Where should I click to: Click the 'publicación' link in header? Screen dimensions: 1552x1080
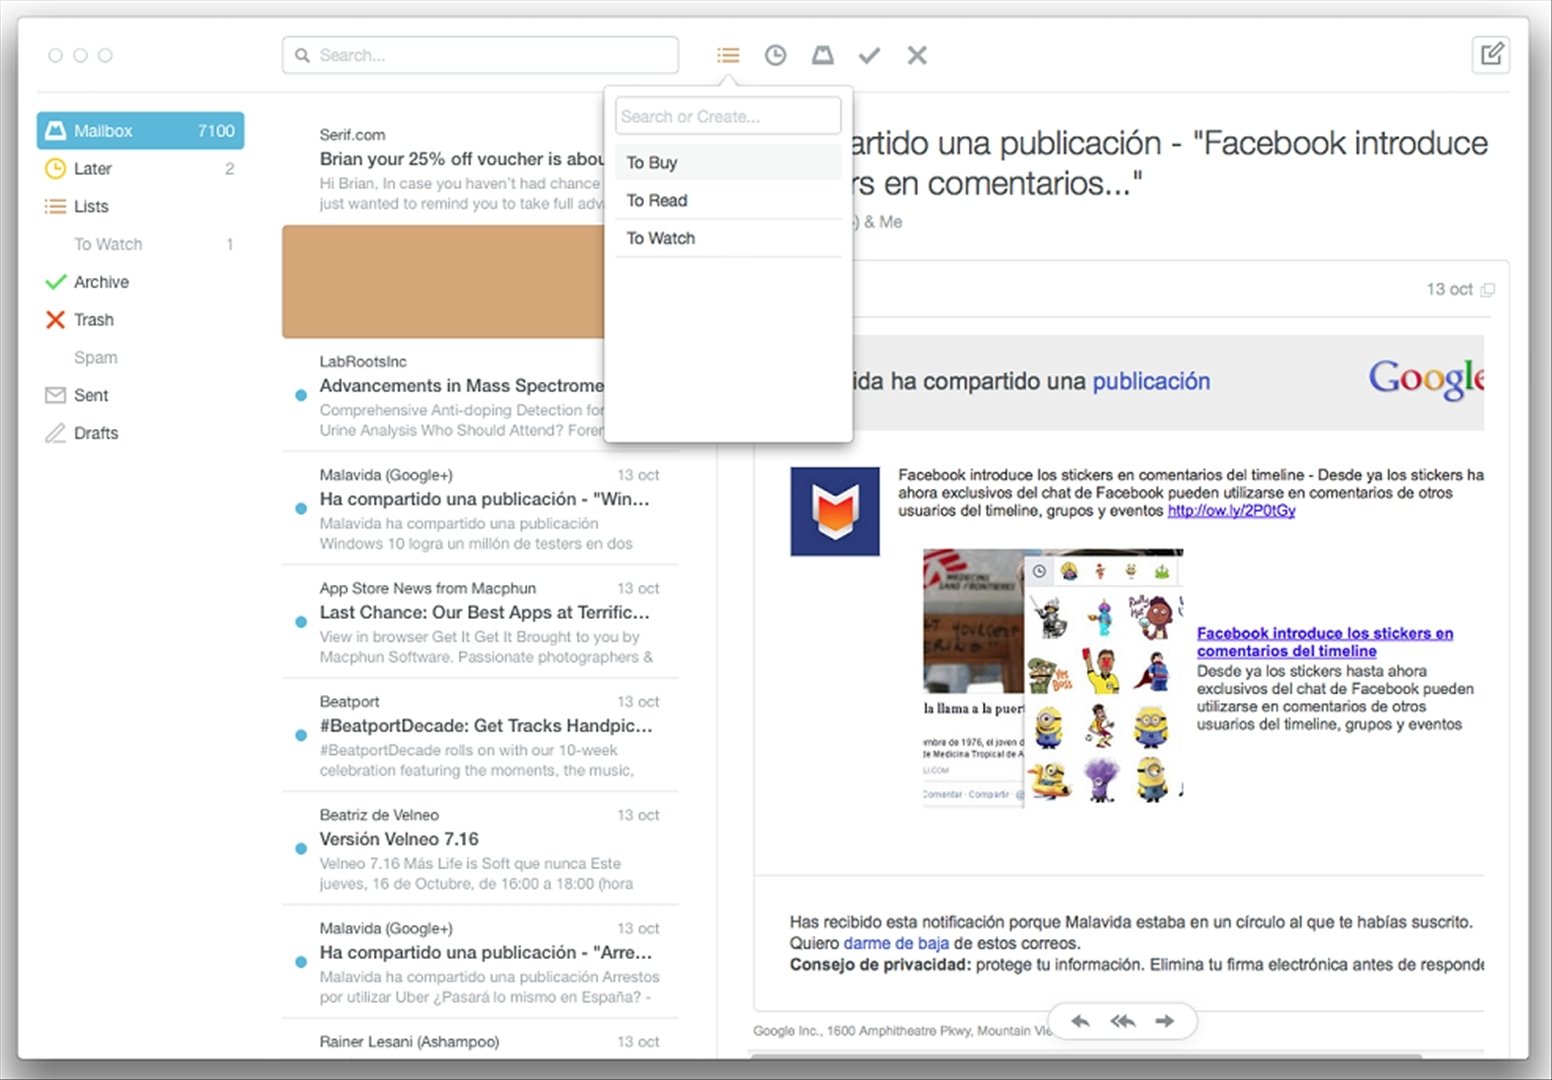tap(1151, 381)
